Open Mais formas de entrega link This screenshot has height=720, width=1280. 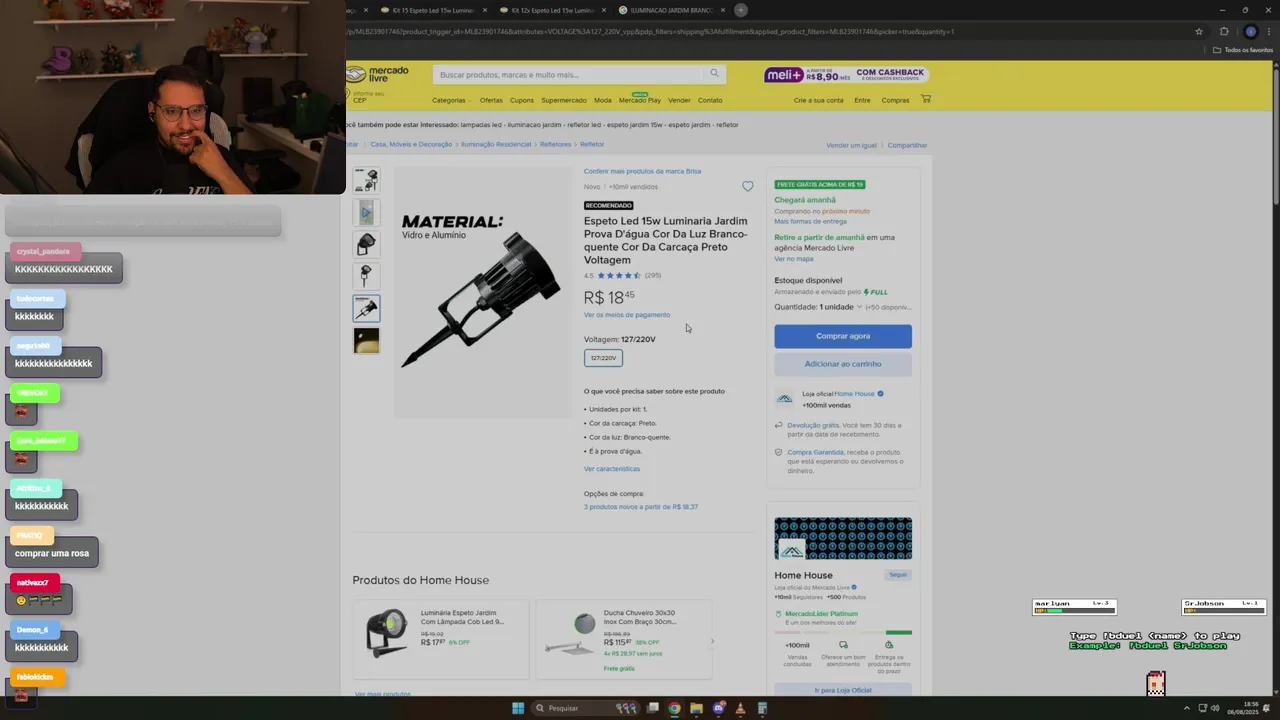coord(810,221)
